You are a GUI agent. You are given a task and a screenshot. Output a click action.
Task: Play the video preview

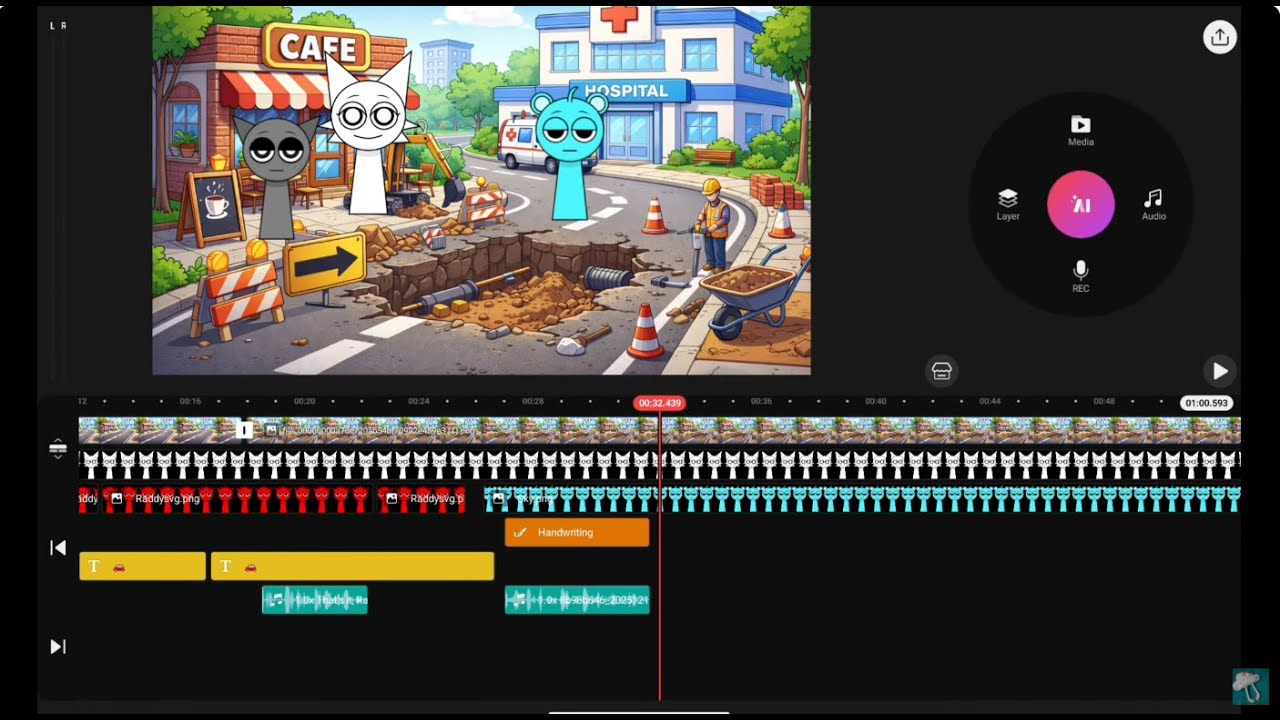click(x=1220, y=371)
